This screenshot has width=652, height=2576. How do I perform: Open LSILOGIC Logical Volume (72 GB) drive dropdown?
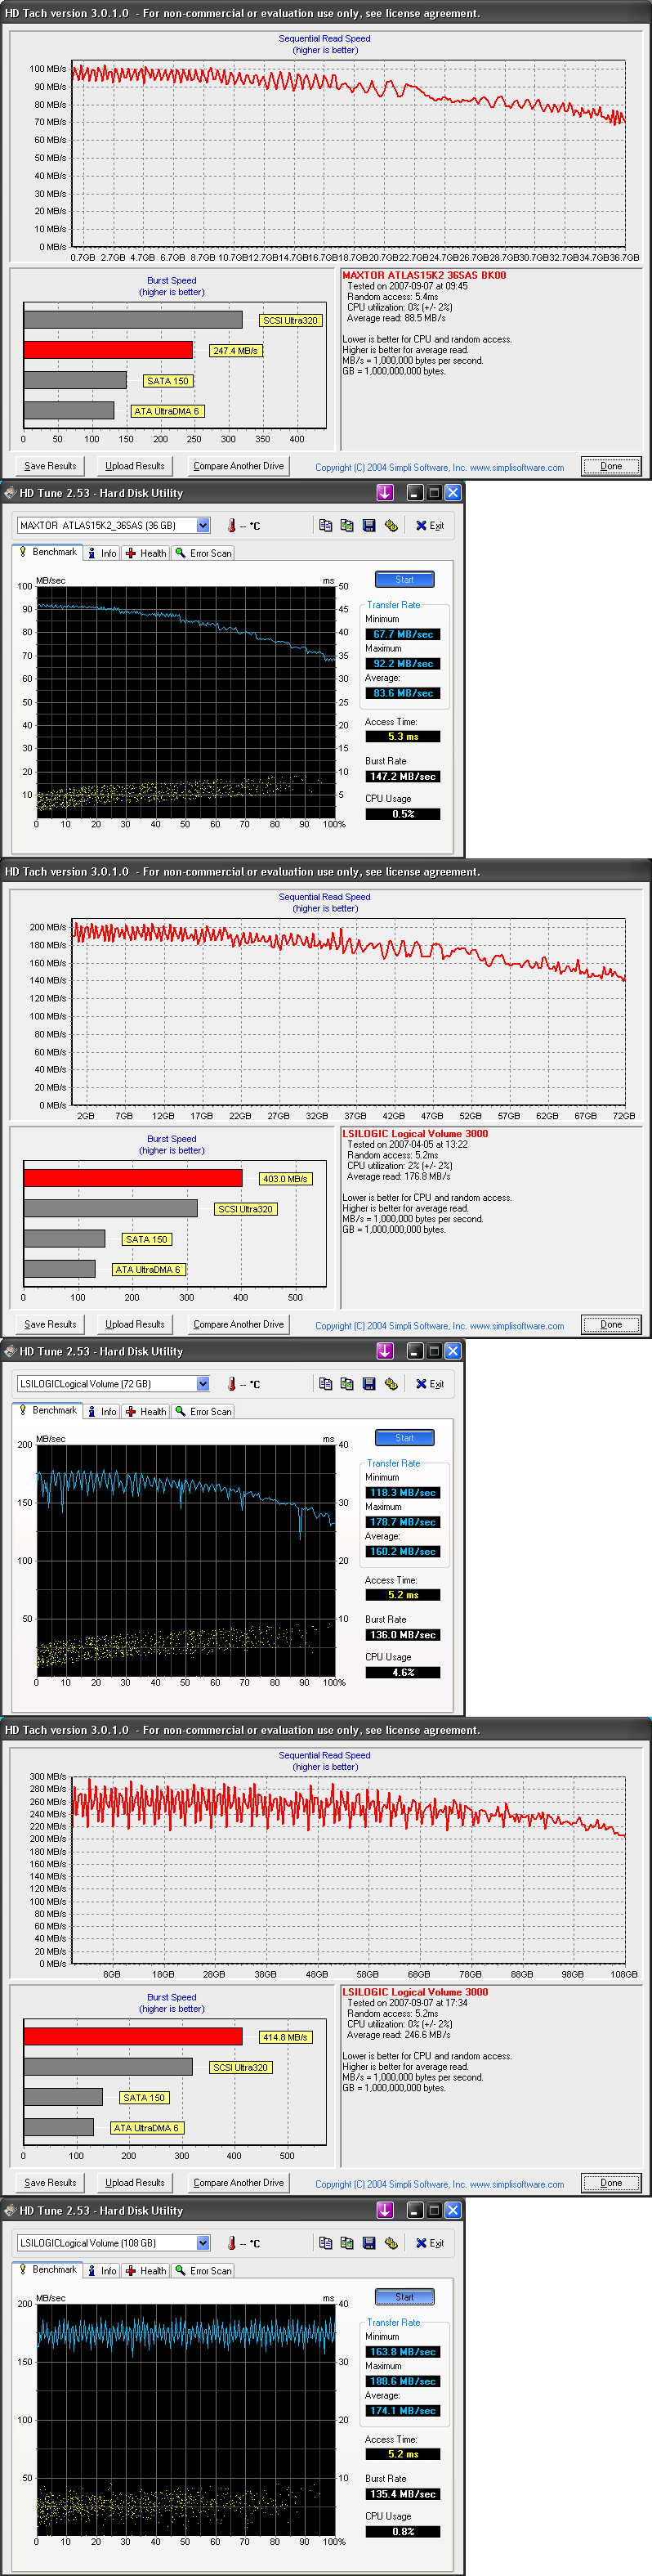(203, 1383)
